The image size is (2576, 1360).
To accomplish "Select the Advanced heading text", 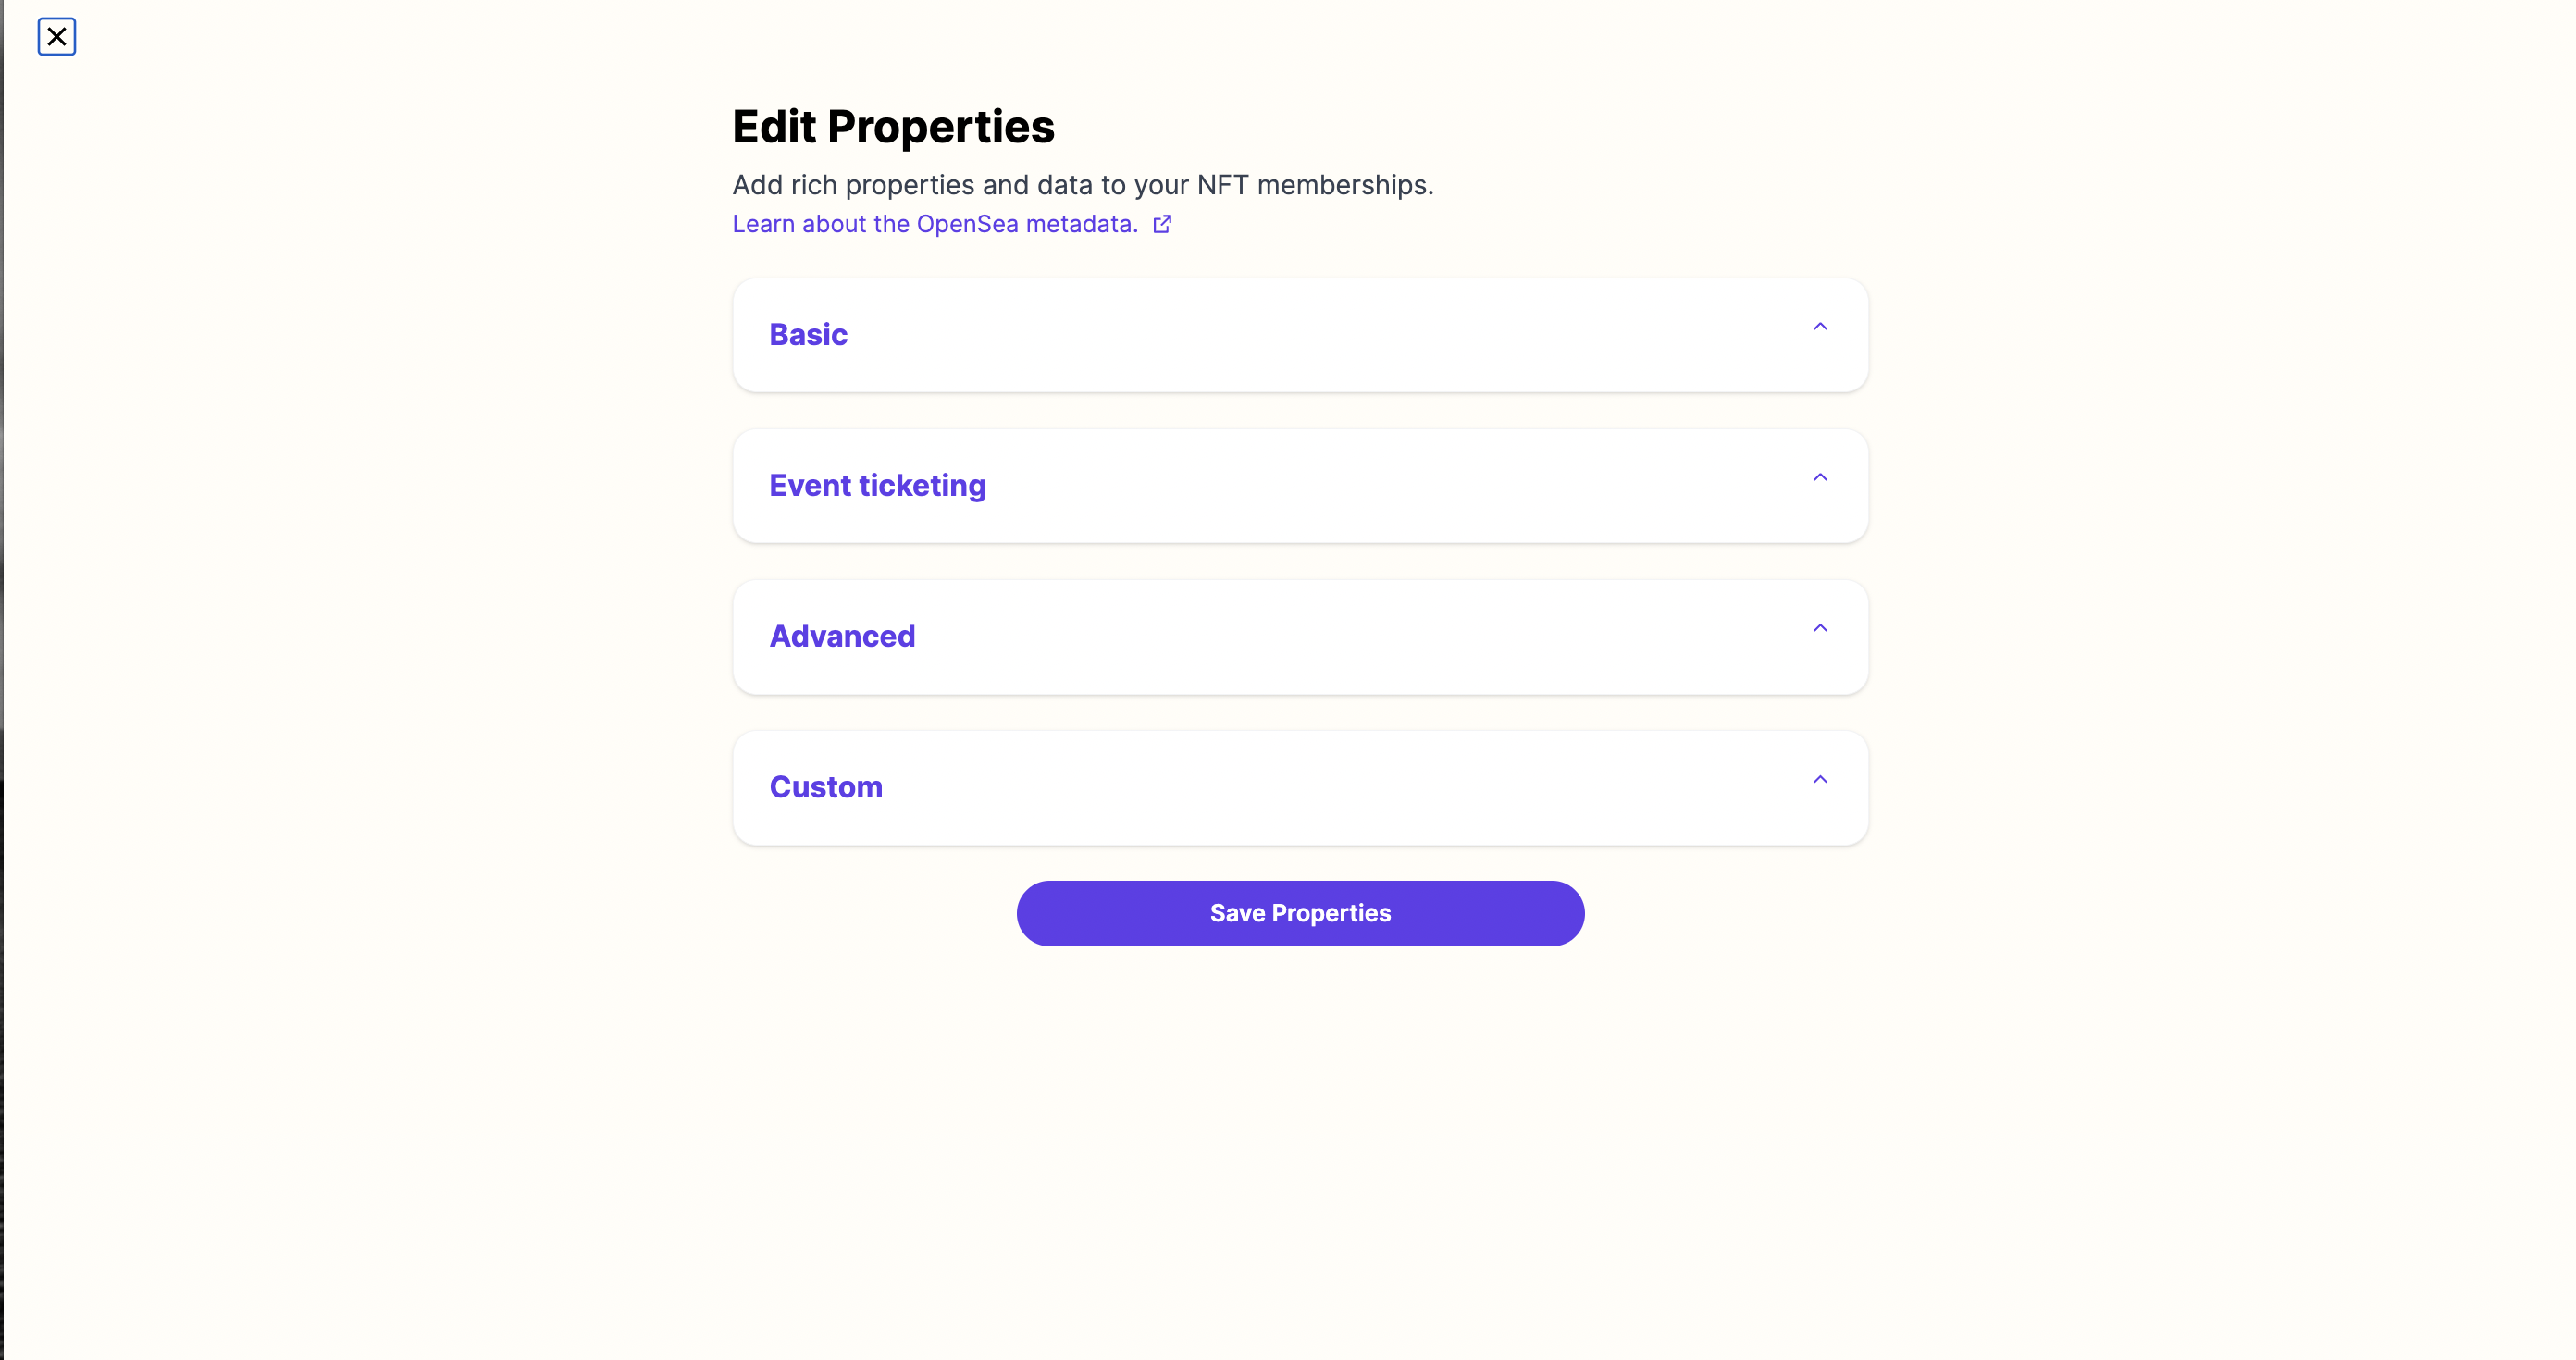I will tap(842, 636).
